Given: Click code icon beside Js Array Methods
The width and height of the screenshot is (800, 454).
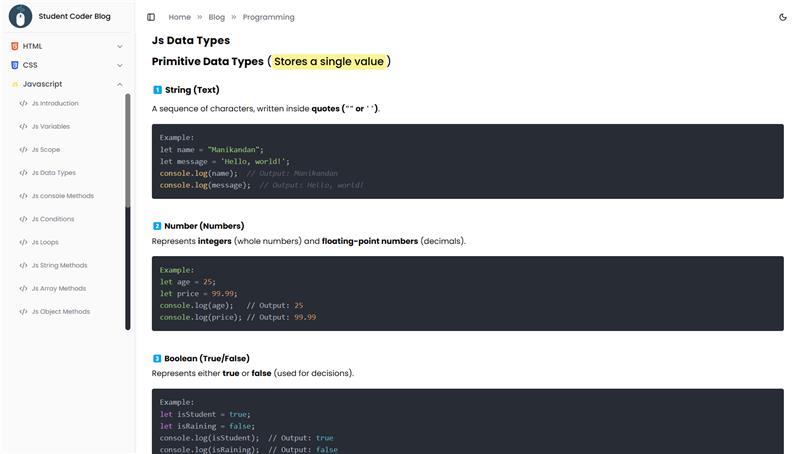Looking at the screenshot, I should tap(23, 288).
